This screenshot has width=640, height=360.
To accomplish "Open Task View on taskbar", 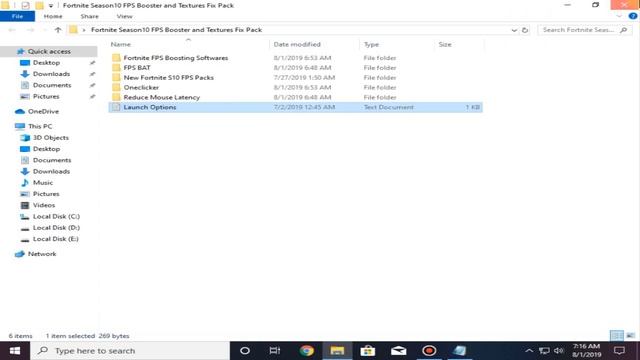I will point(275,351).
